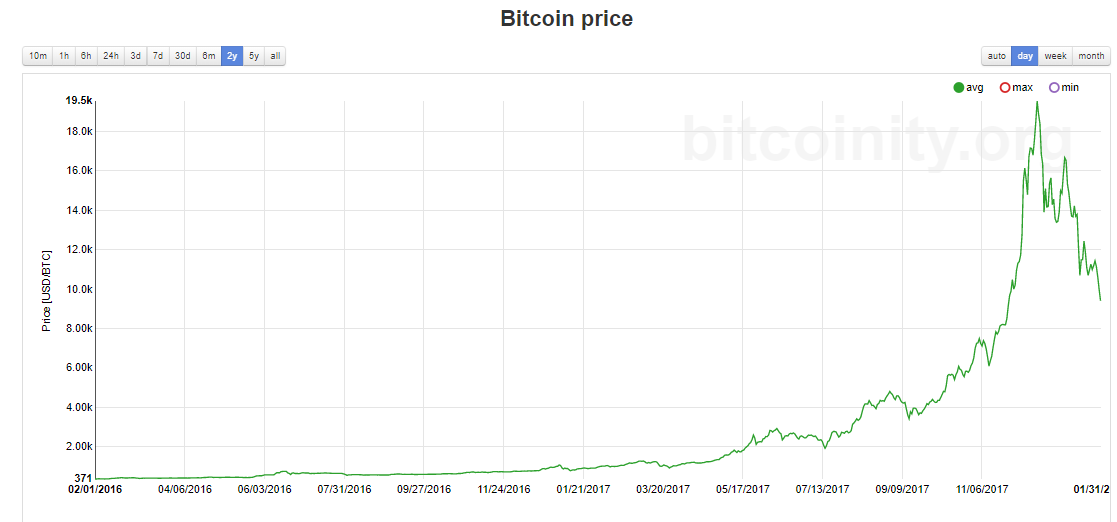1117x522 pixels.
Task: Click the Bitcoin price chart title
Action: 566,19
